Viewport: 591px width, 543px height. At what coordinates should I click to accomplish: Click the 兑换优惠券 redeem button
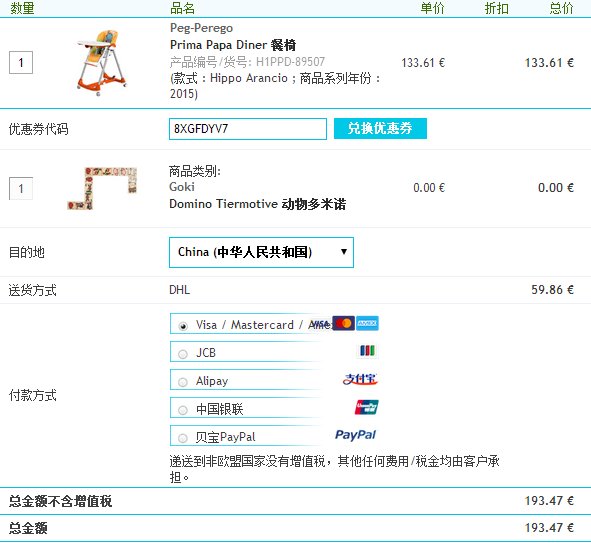(x=380, y=128)
